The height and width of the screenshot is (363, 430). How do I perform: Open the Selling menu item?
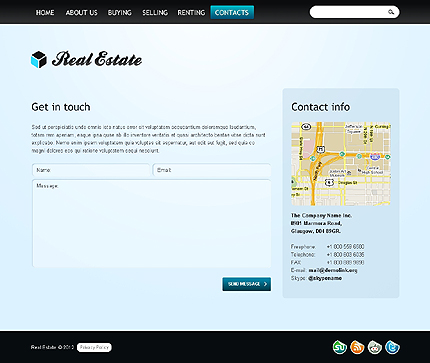(x=155, y=13)
